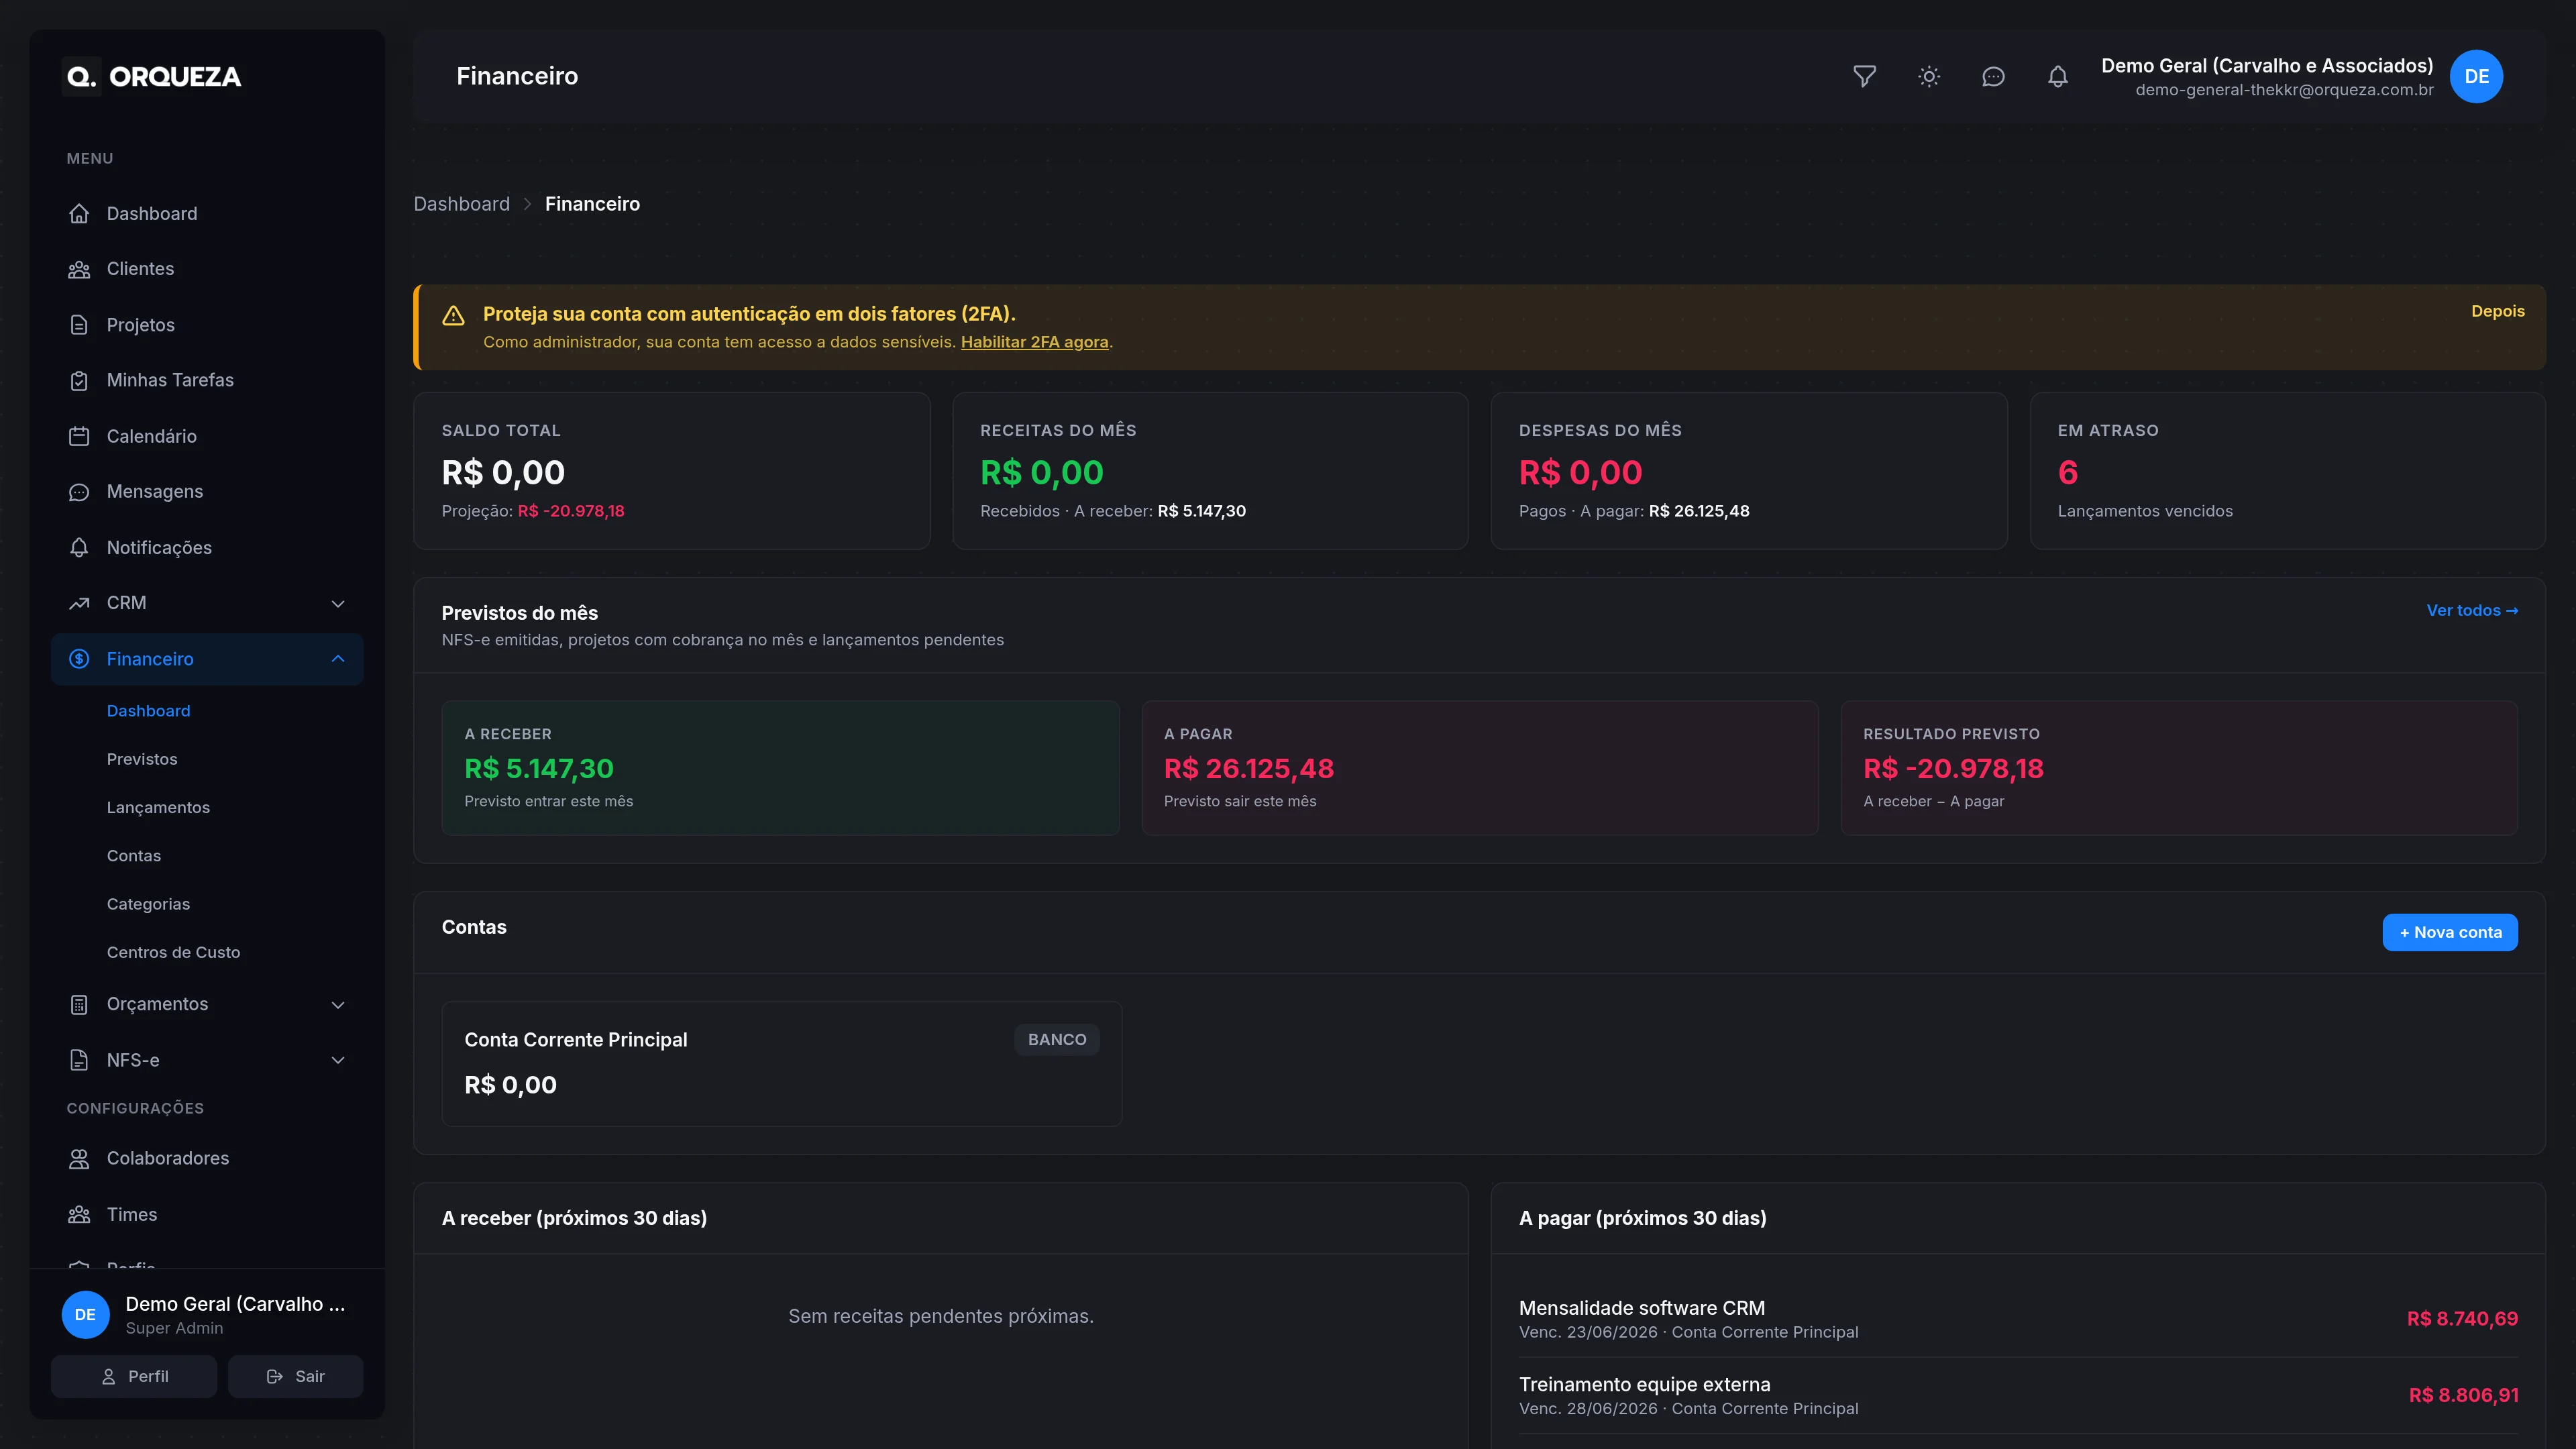The height and width of the screenshot is (1449, 2576).
Task: Click the Notificações bell icon in sidebar
Action: pos(79,547)
